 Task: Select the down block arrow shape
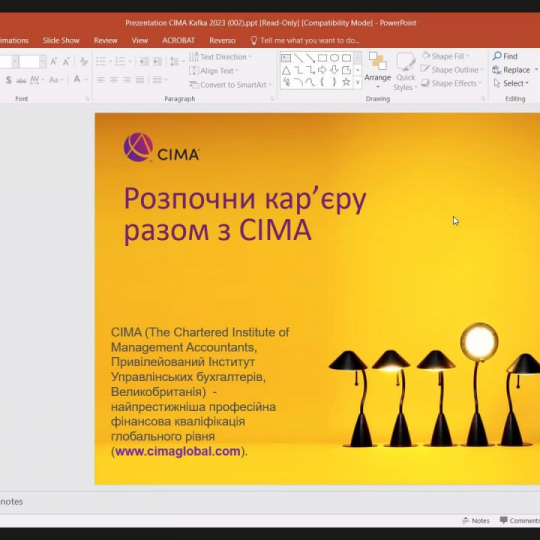coord(334,70)
